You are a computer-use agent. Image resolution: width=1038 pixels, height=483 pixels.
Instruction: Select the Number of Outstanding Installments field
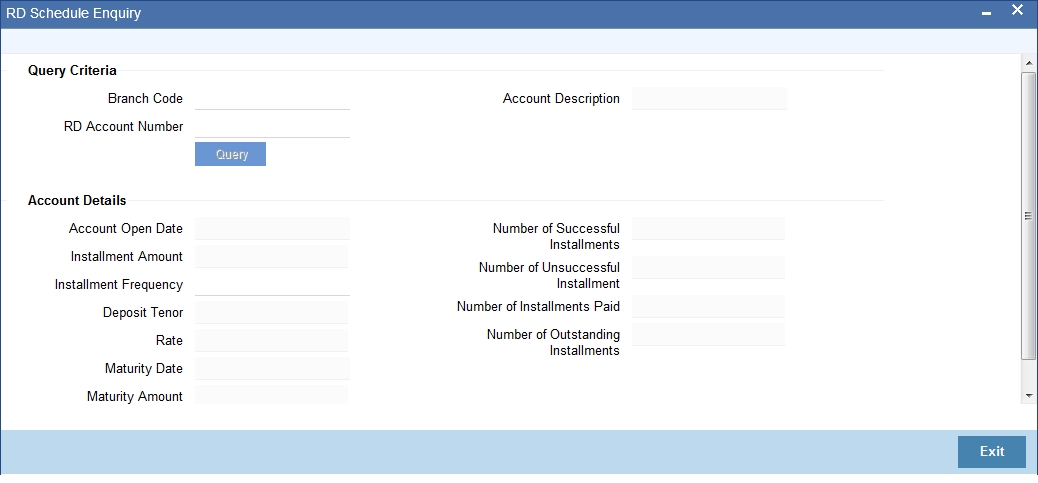pos(708,334)
